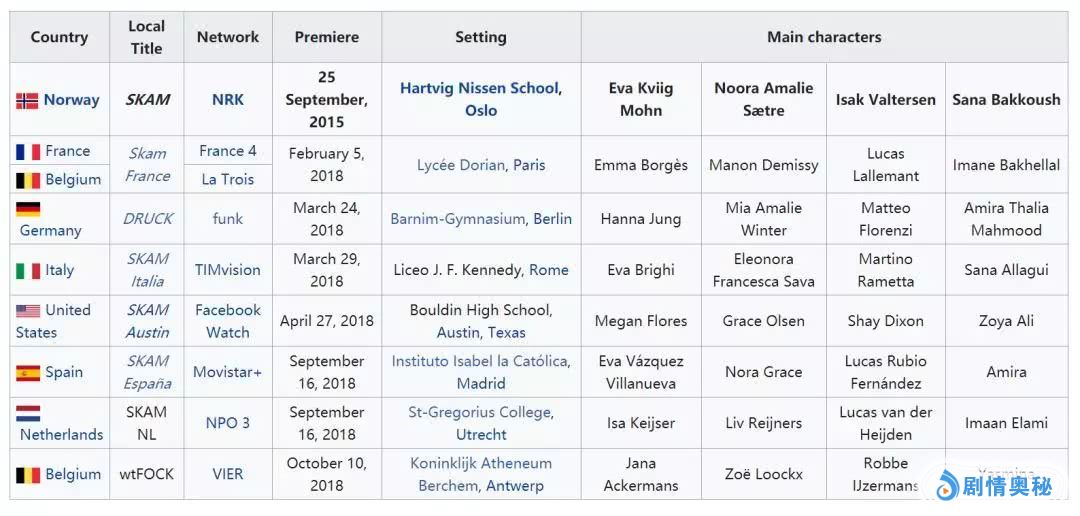Open the TIMvision network link

[227, 270]
